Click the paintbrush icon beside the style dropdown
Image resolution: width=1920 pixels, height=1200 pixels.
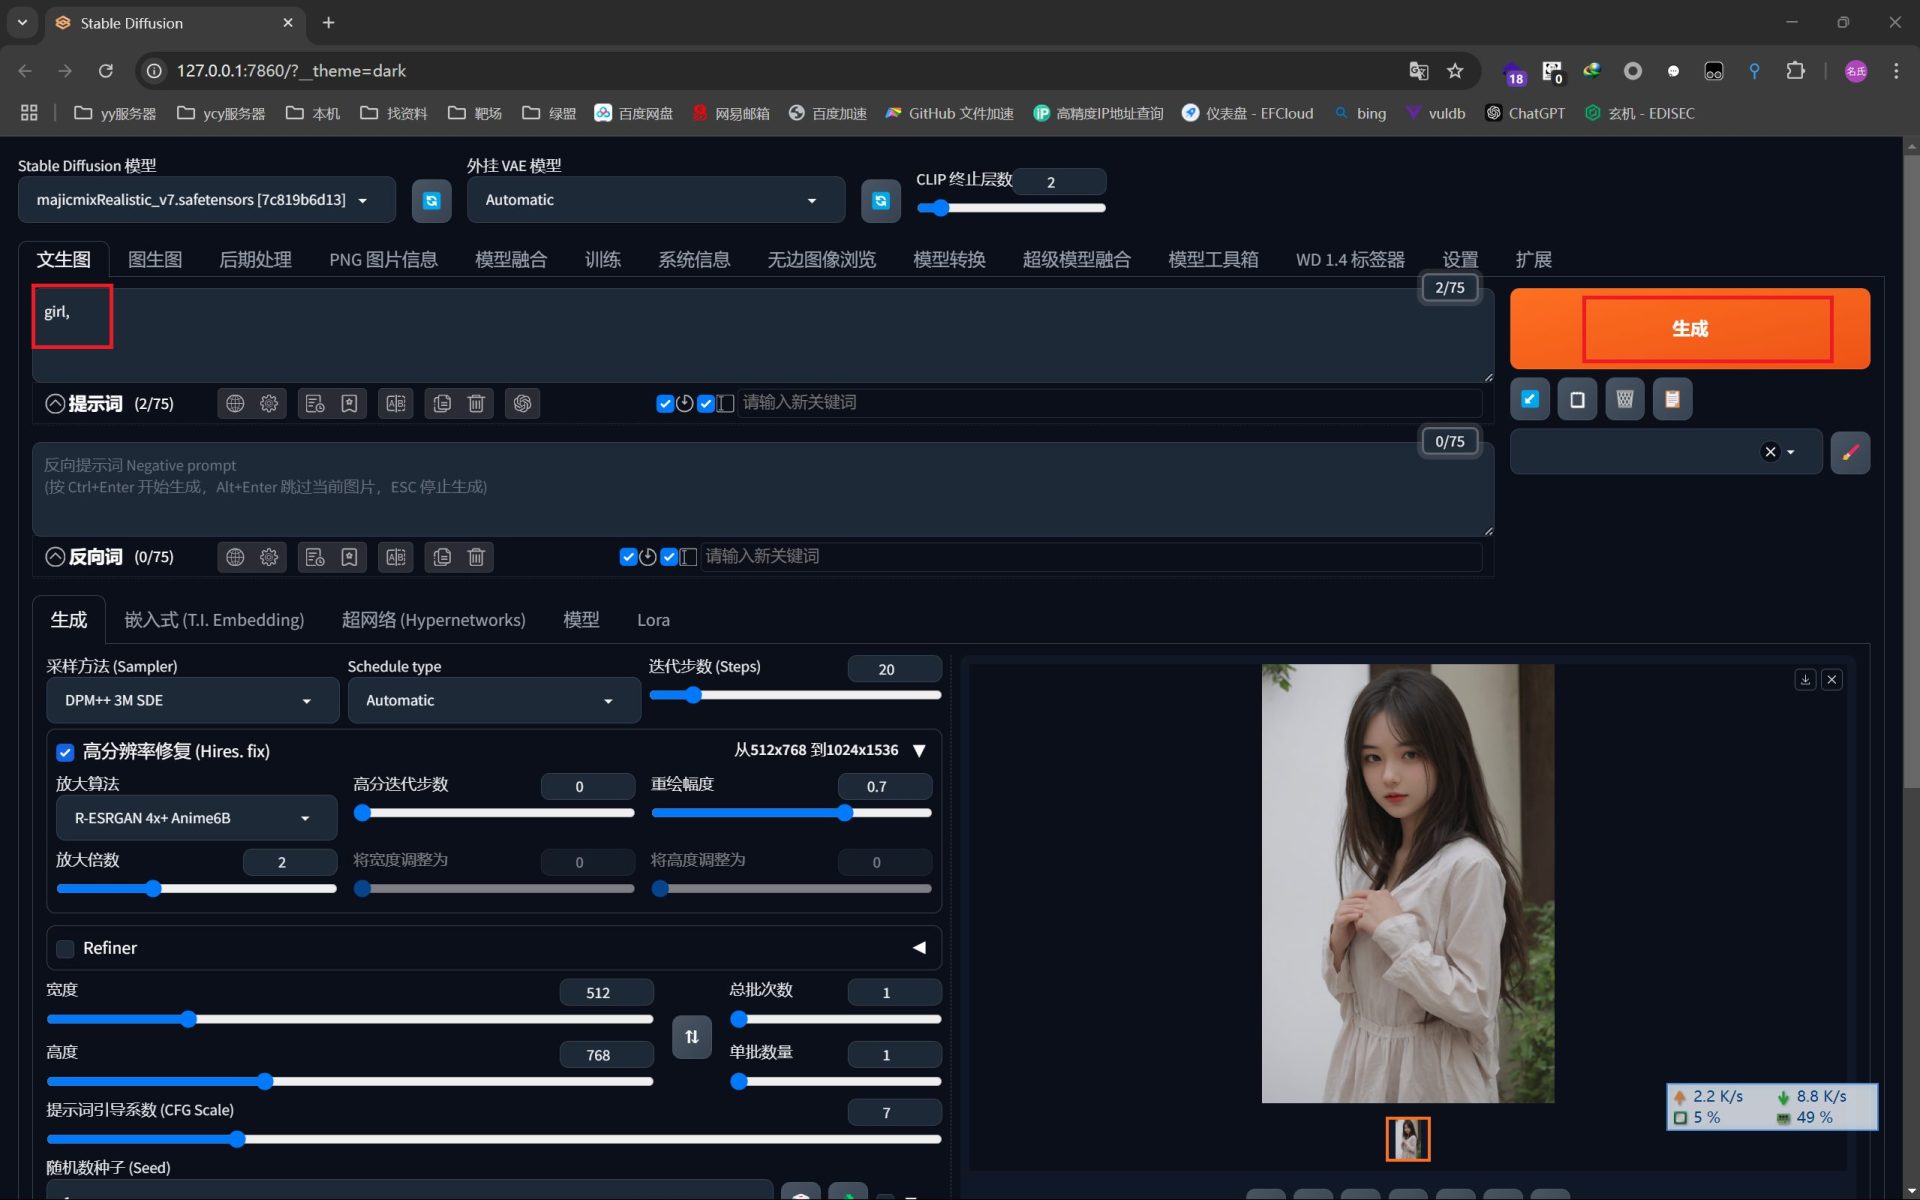(1850, 452)
